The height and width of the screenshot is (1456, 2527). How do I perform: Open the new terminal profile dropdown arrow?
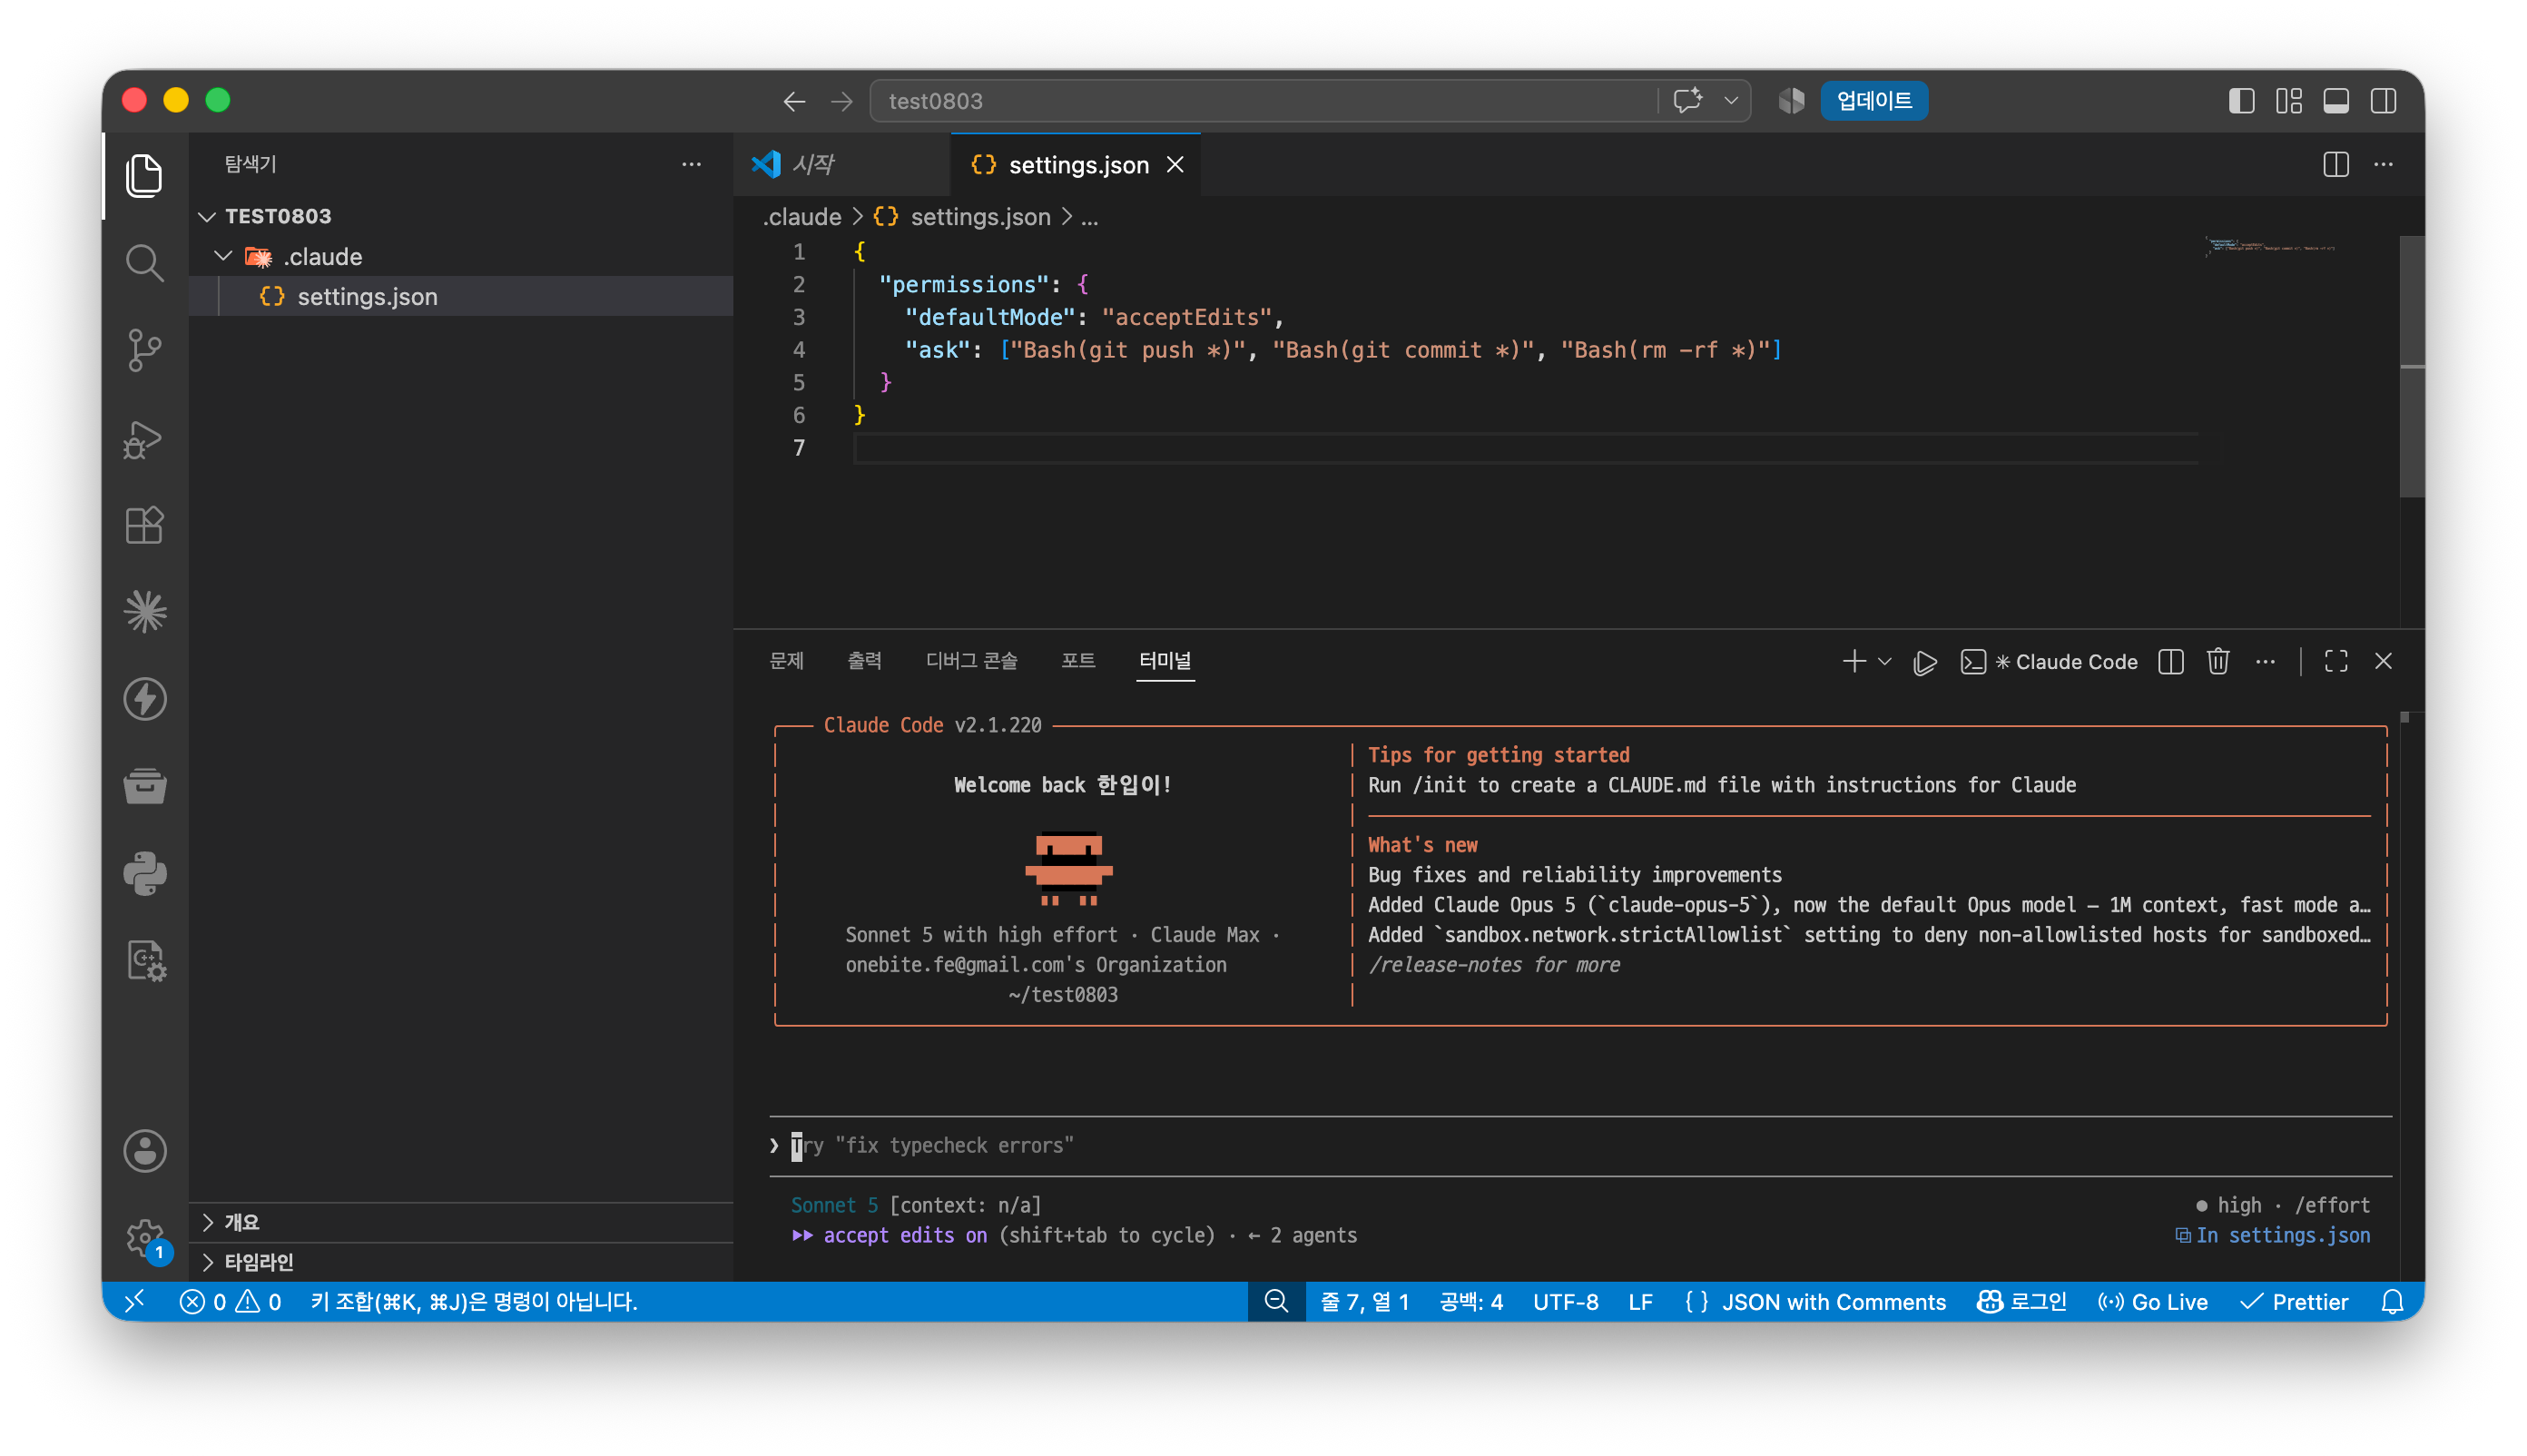[1885, 661]
